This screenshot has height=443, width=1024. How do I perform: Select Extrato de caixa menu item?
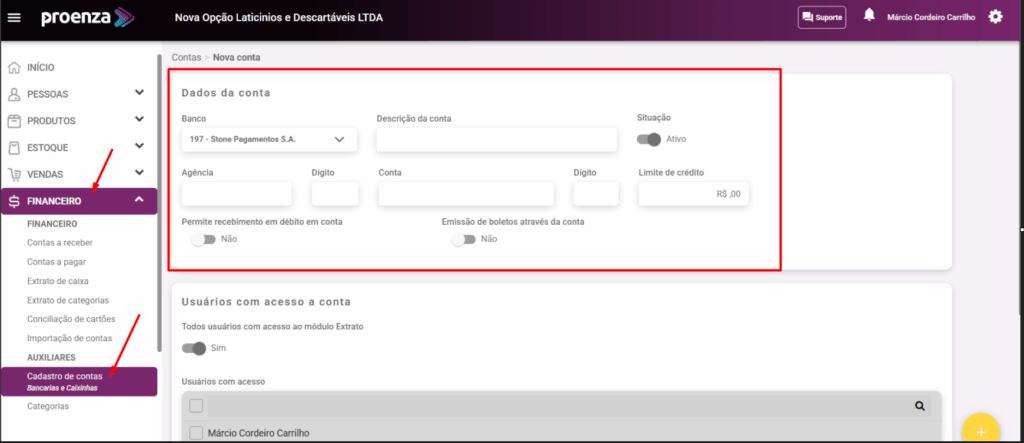point(58,281)
